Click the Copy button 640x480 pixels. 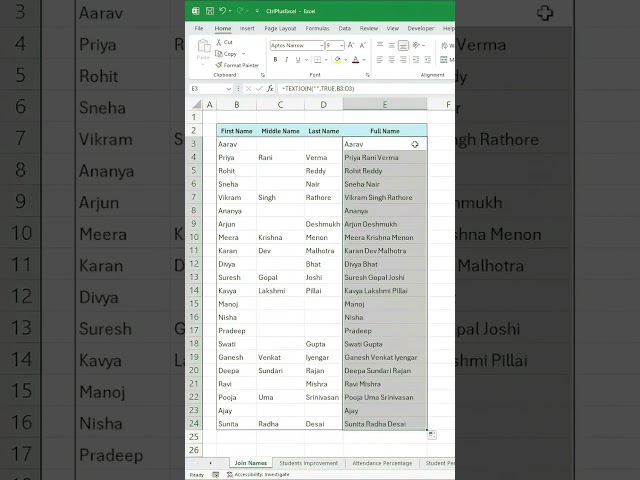click(227, 53)
